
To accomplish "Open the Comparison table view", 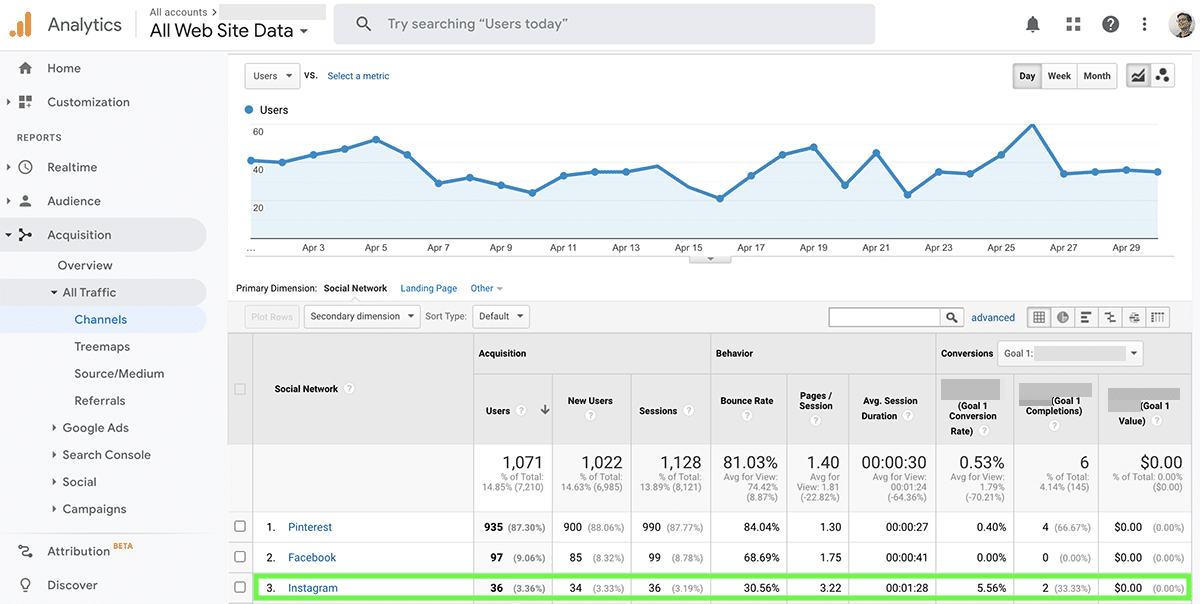I will click(x=1110, y=316).
